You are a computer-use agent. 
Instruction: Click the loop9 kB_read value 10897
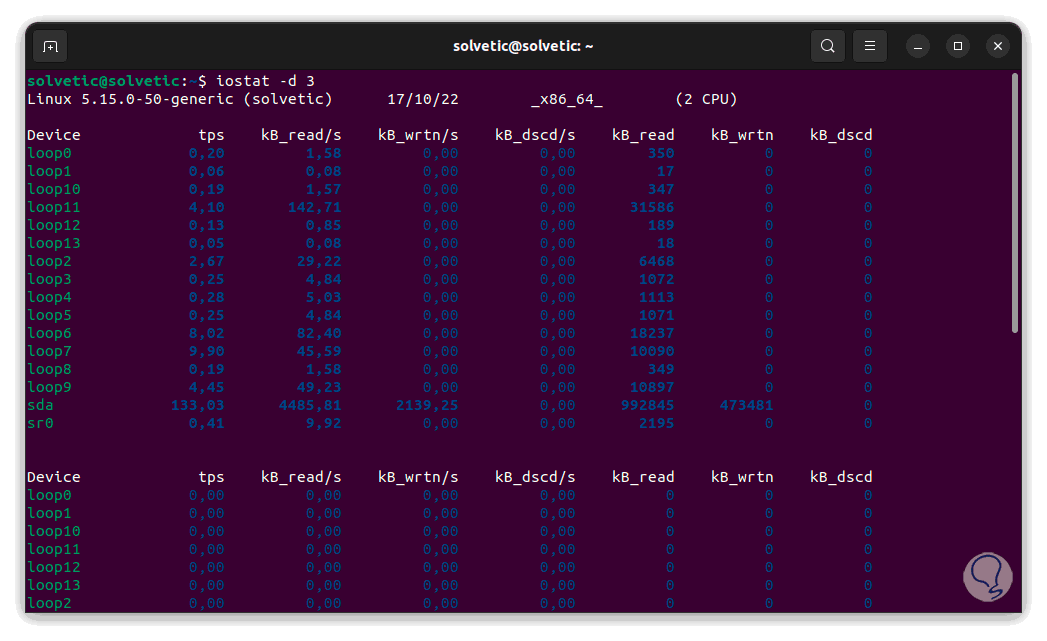652,388
